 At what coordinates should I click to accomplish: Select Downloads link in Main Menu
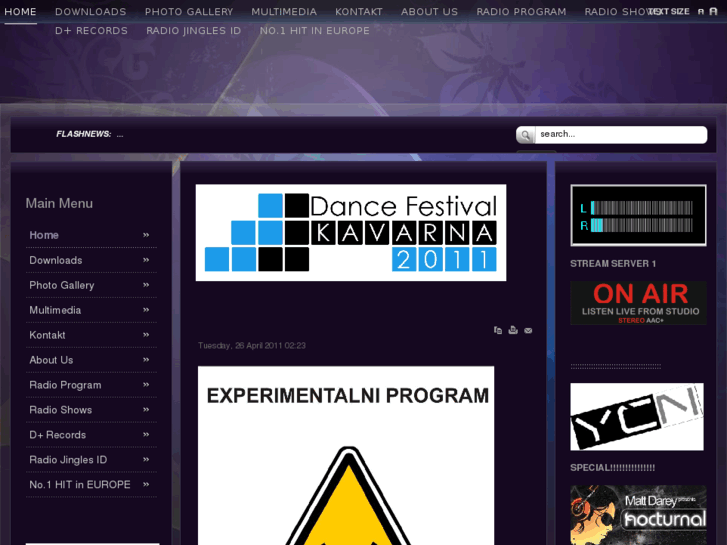tap(56, 260)
